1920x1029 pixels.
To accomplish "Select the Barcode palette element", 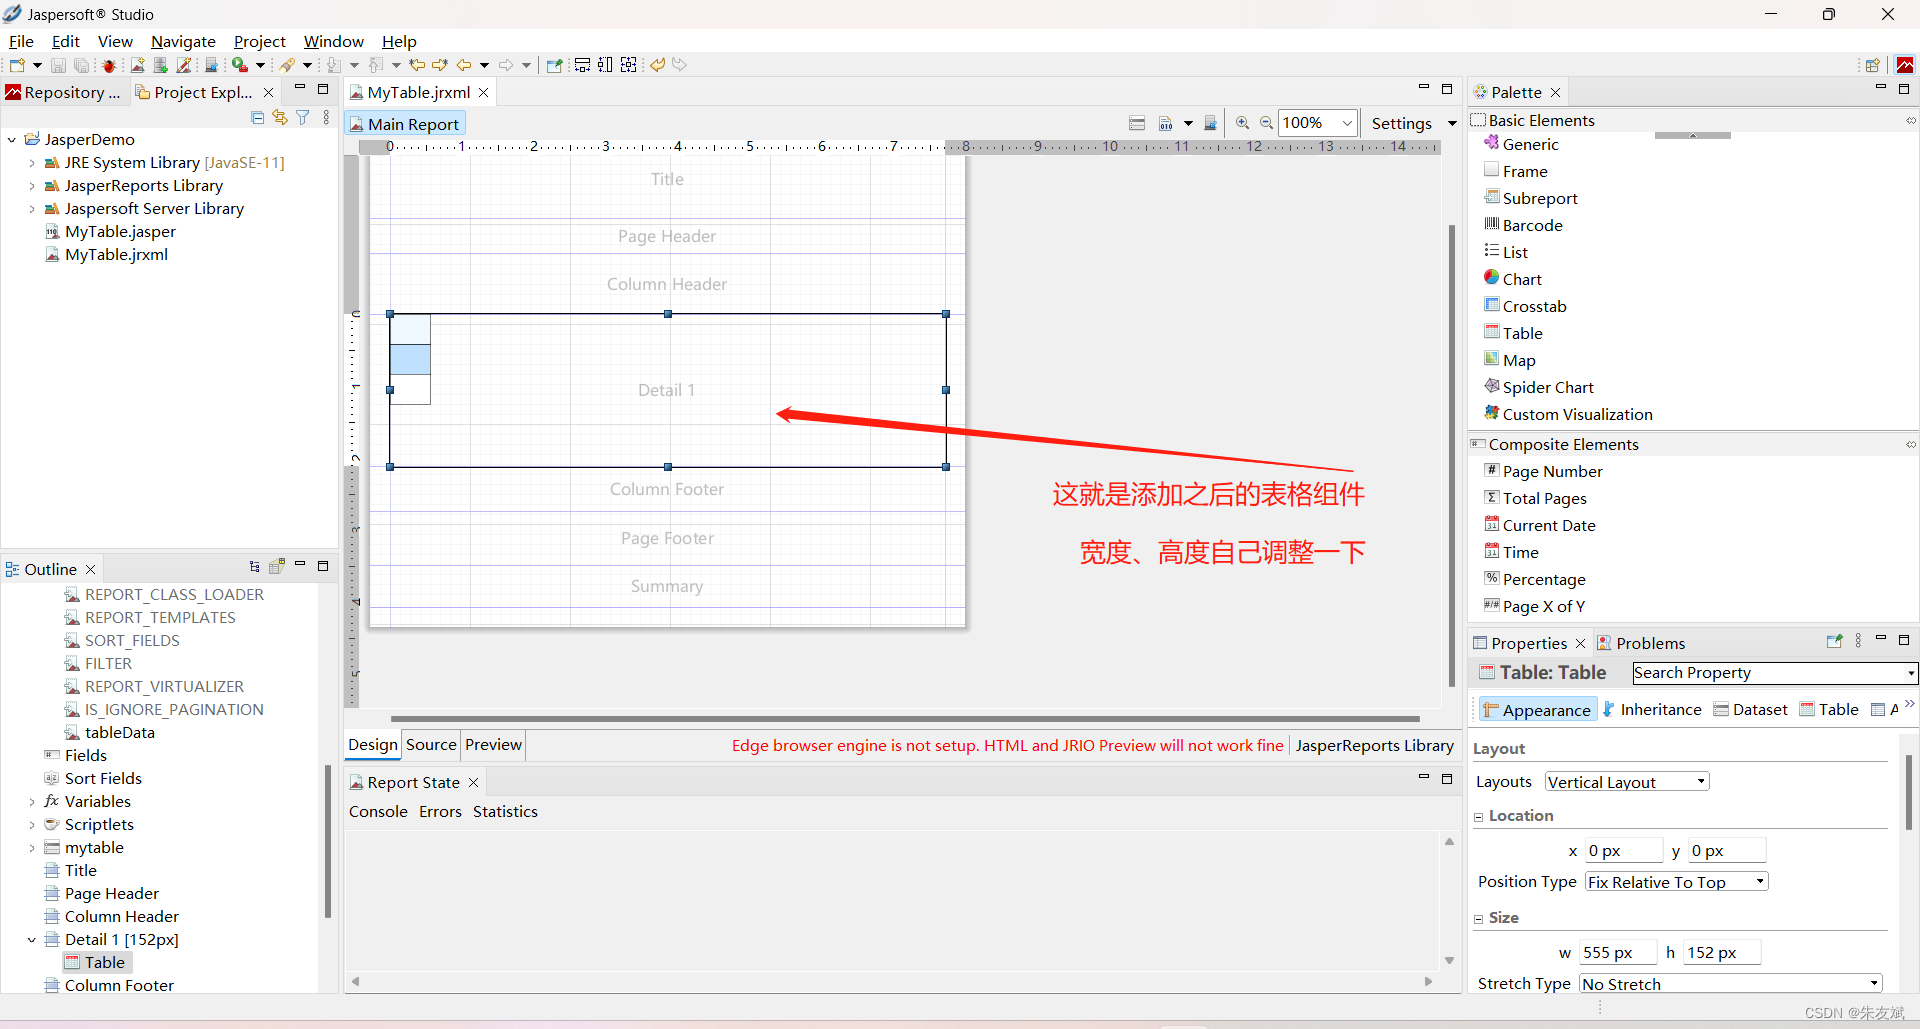I will click(x=1530, y=225).
